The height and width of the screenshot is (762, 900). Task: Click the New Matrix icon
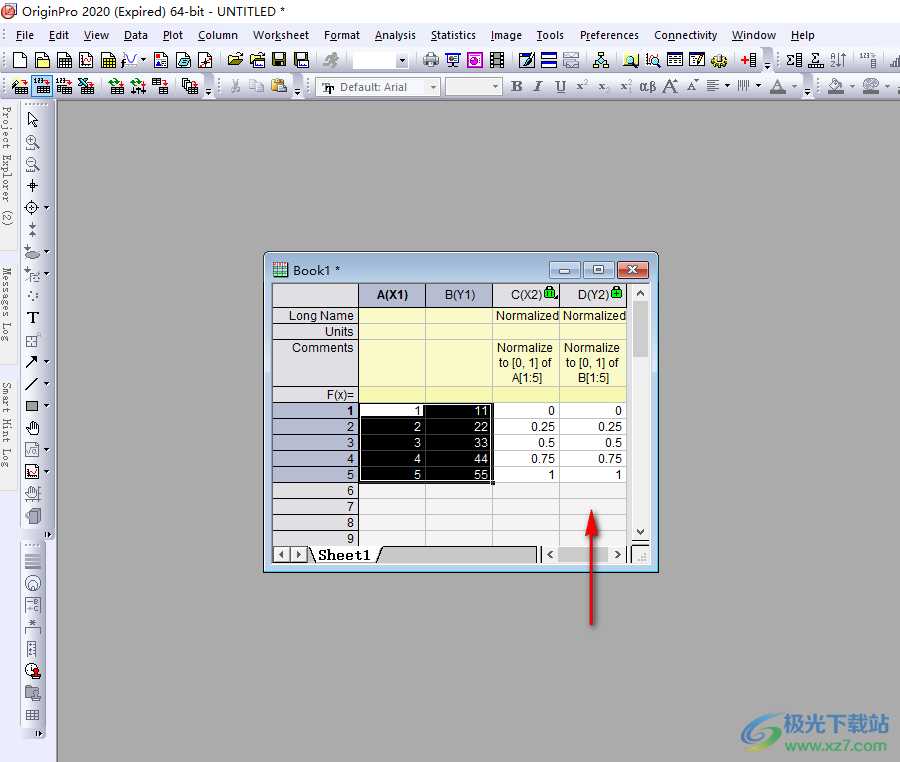(x=108, y=60)
